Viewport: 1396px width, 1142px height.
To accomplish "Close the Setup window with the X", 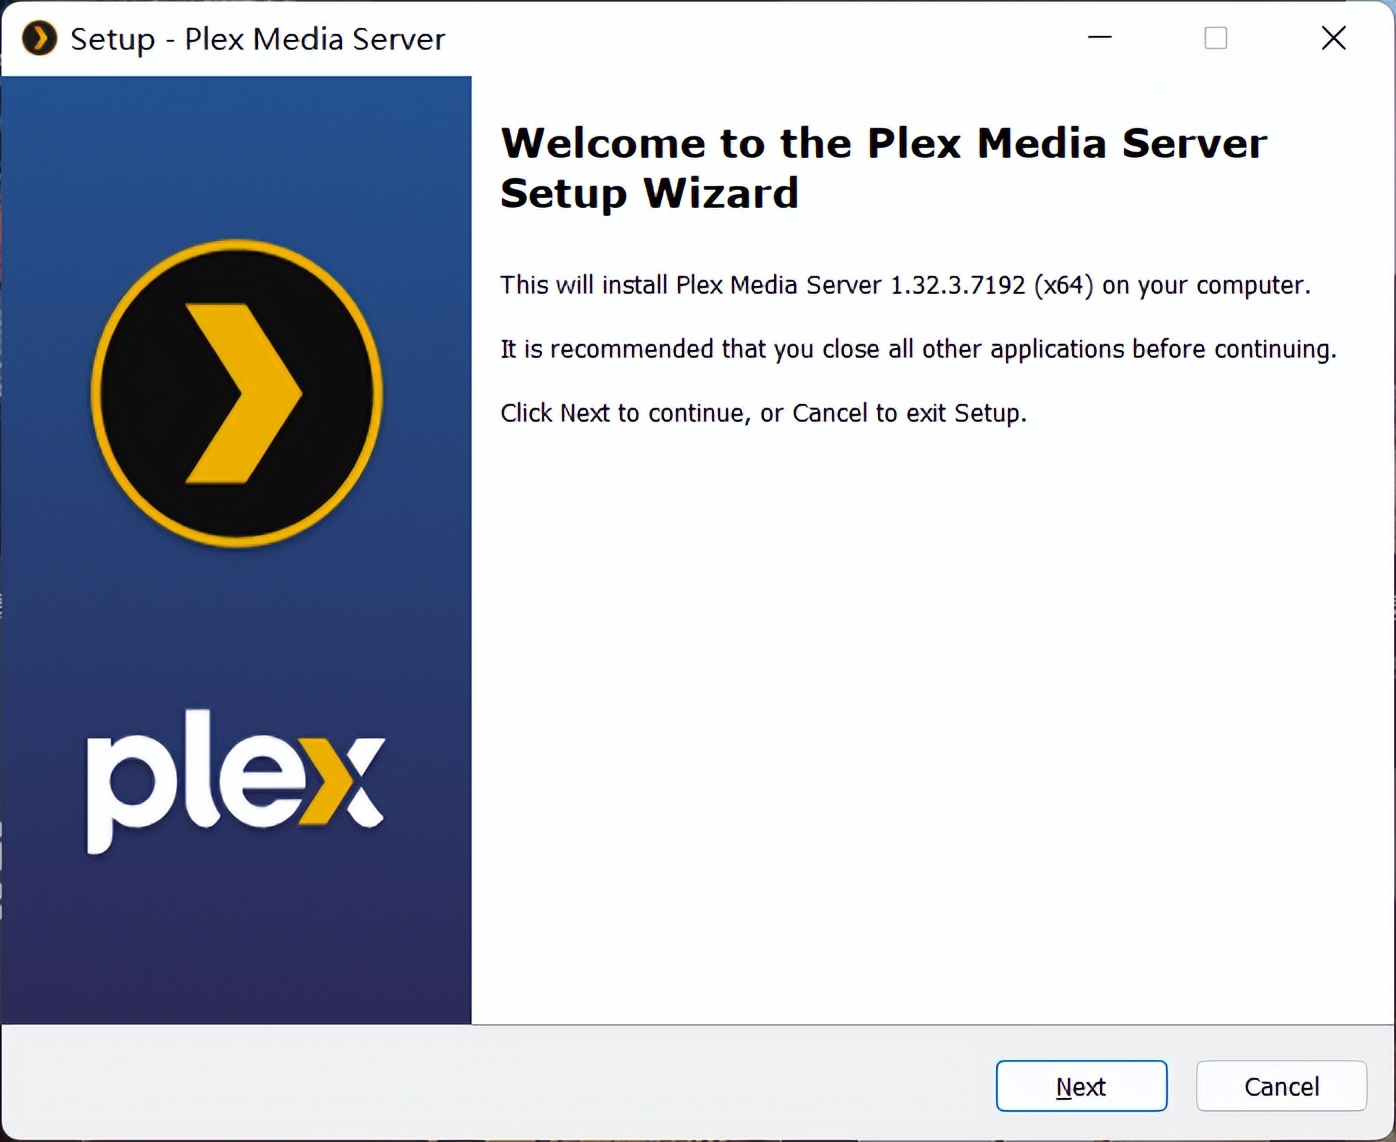I will click(x=1333, y=38).
